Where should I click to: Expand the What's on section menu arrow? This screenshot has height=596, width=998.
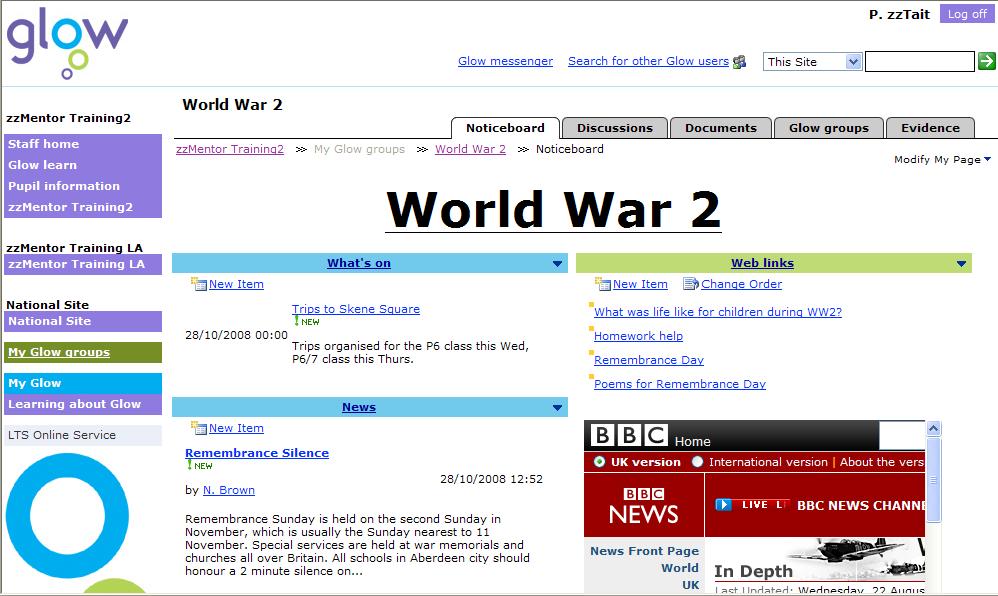pos(558,264)
